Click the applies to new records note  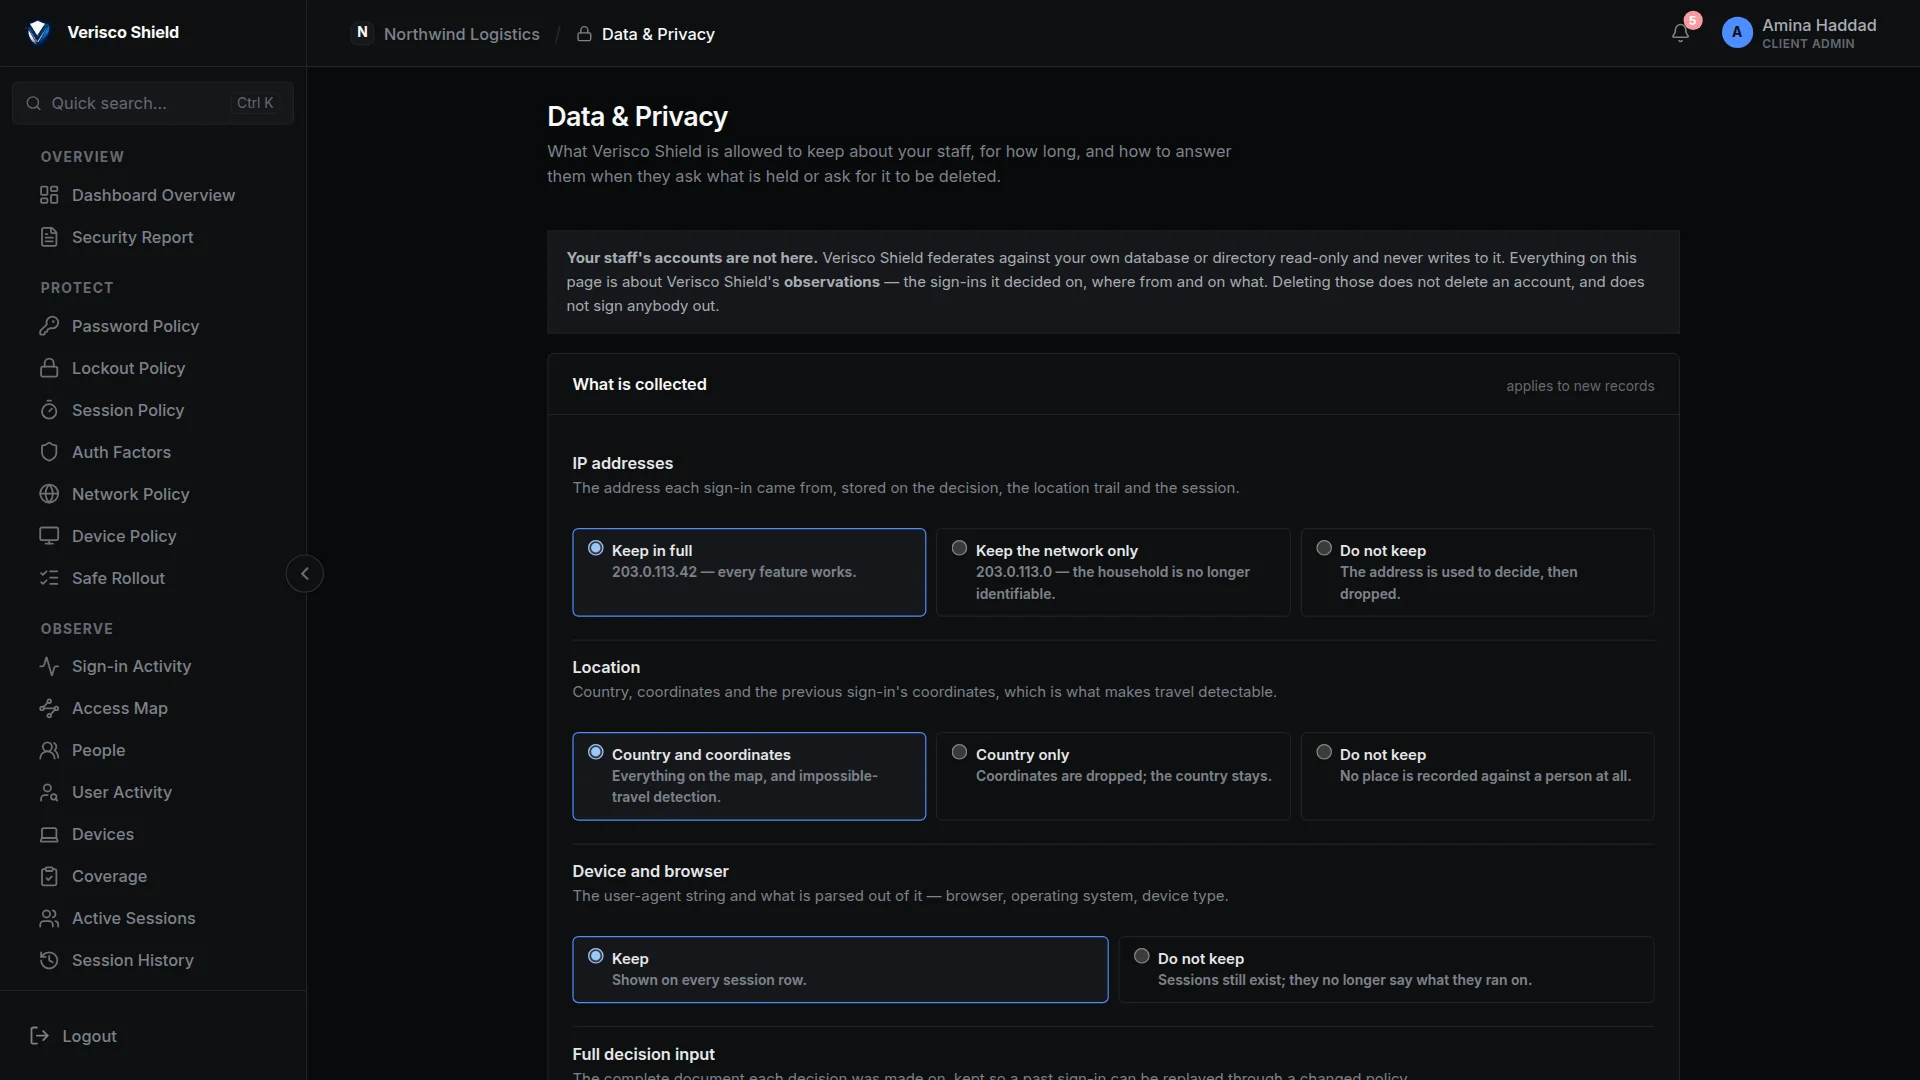(x=1580, y=386)
